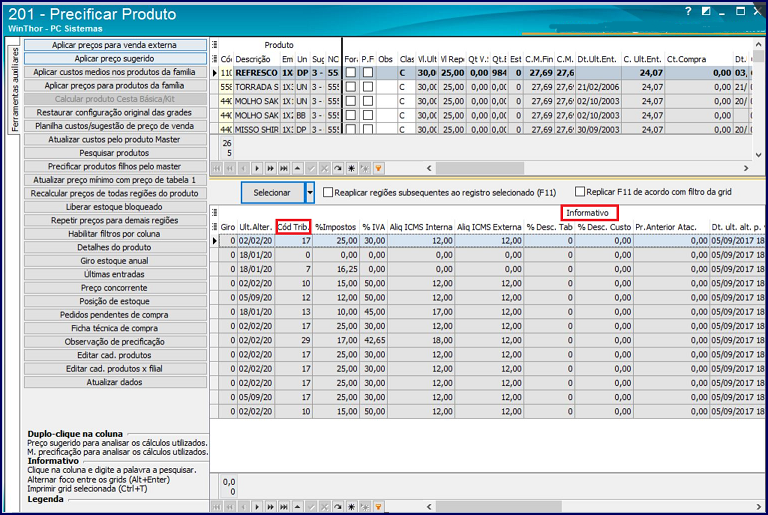Viewport: 768px width, 515px height.
Task: Click Últimas entradas button
Action: 116,274
